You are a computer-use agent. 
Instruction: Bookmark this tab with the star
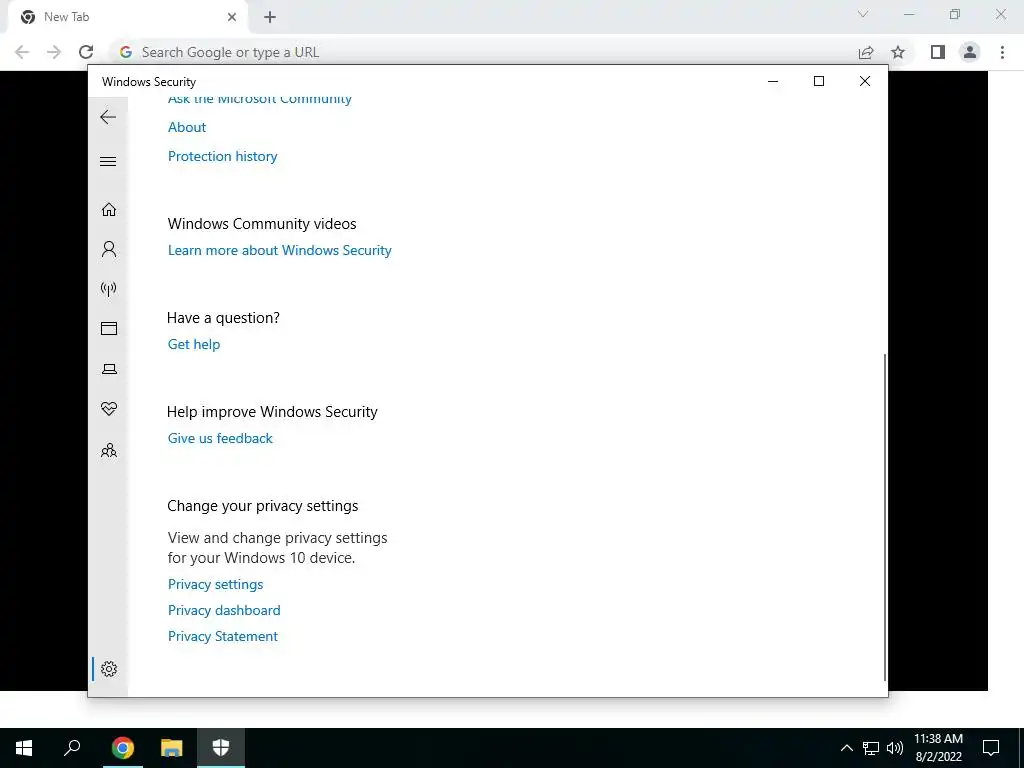coord(898,52)
